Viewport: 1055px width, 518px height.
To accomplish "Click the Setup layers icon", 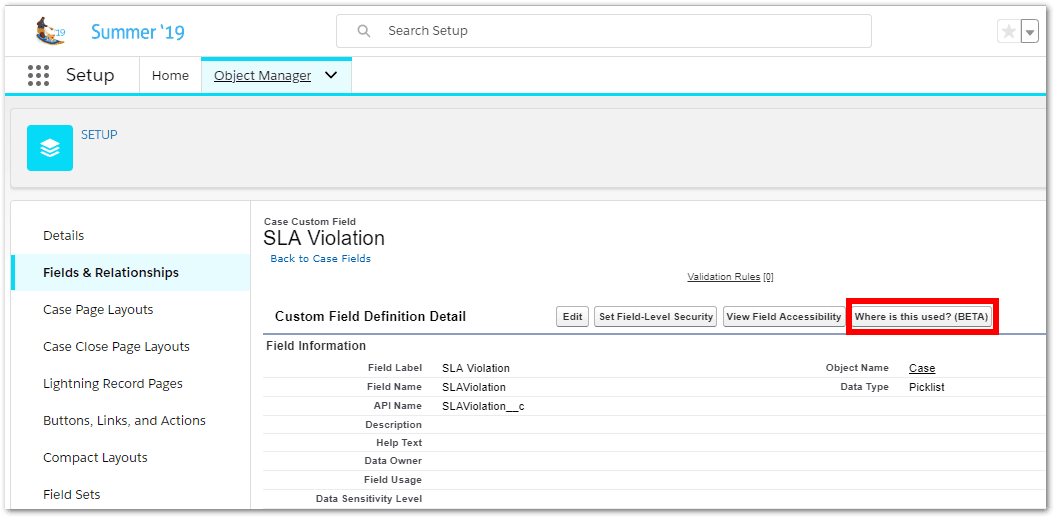I will pyautogui.click(x=50, y=148).
